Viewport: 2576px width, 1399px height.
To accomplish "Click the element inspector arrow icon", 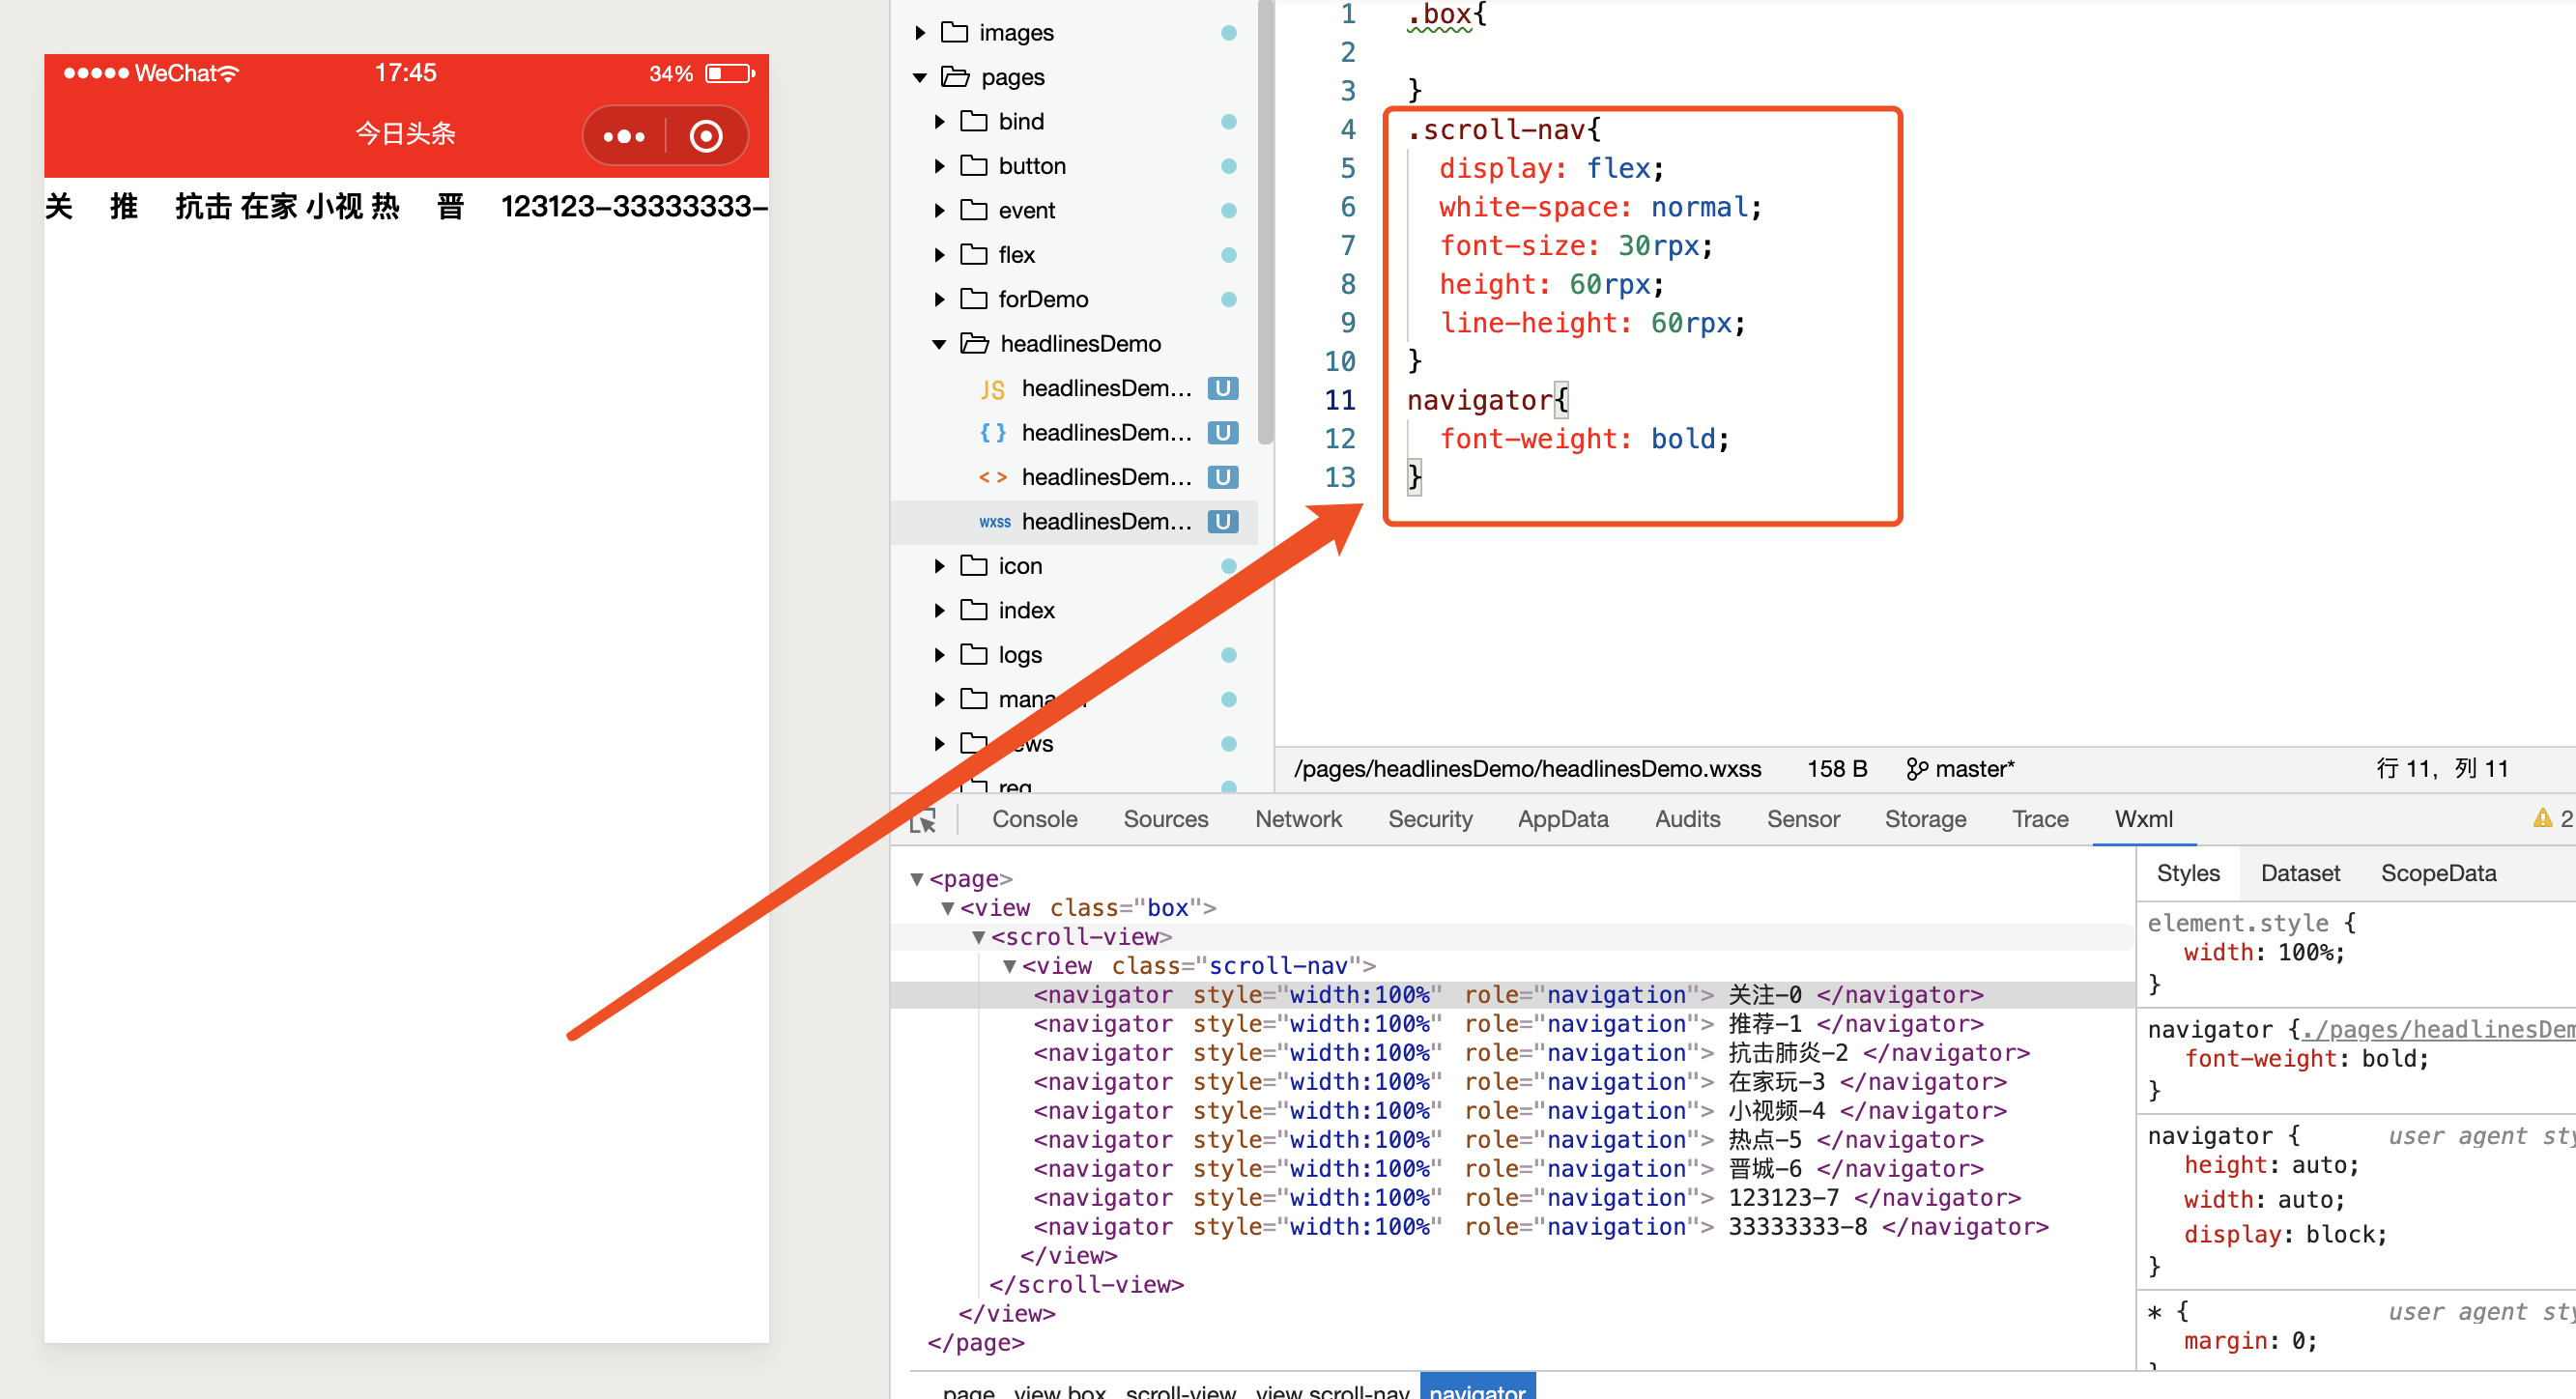I will [923, 820].
